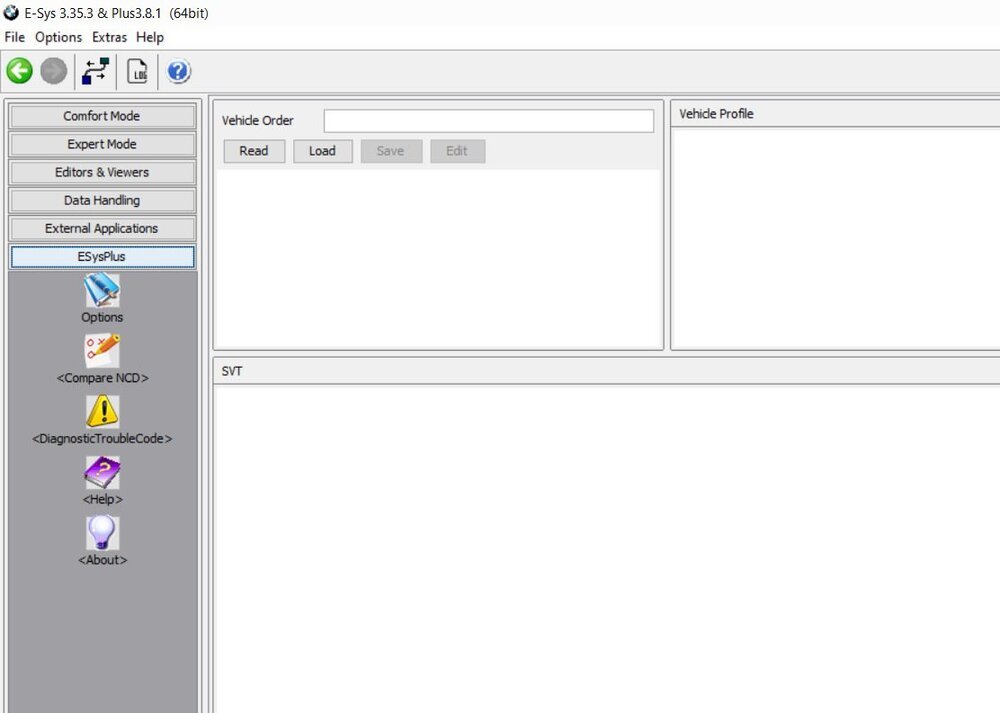Open the purple Help book icon
Image resolution: width=1000 pixels, height=713 pixels.
click(102, 473)
